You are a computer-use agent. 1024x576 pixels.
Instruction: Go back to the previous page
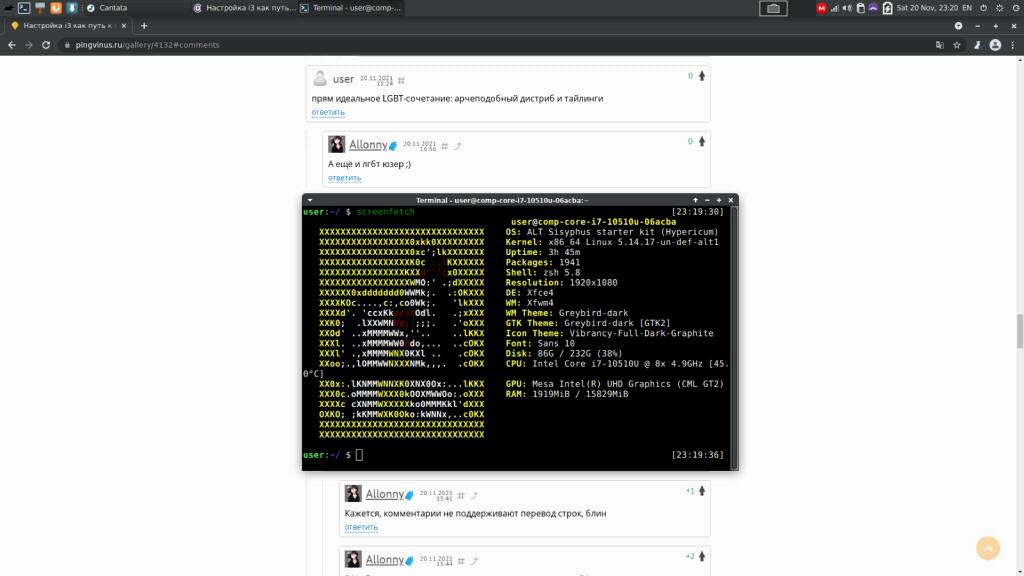[13, 45]
